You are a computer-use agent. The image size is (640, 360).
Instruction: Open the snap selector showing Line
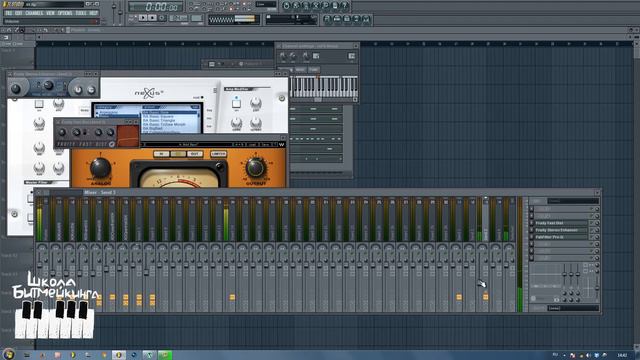266,4
